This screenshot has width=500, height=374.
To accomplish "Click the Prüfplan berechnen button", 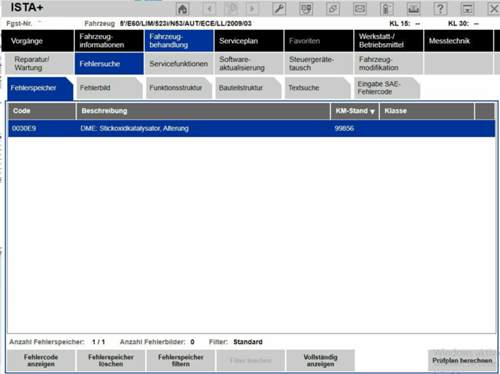I will (x=462, y=360).
